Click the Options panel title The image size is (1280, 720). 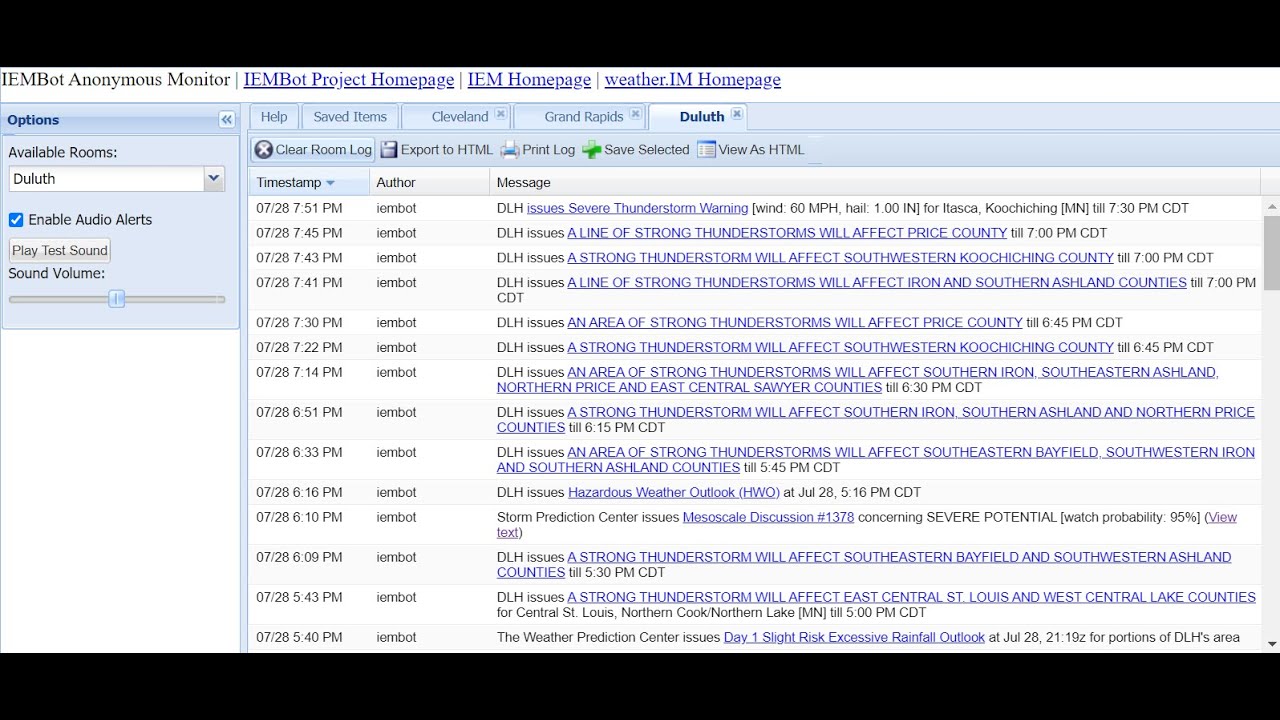point(33,120)
